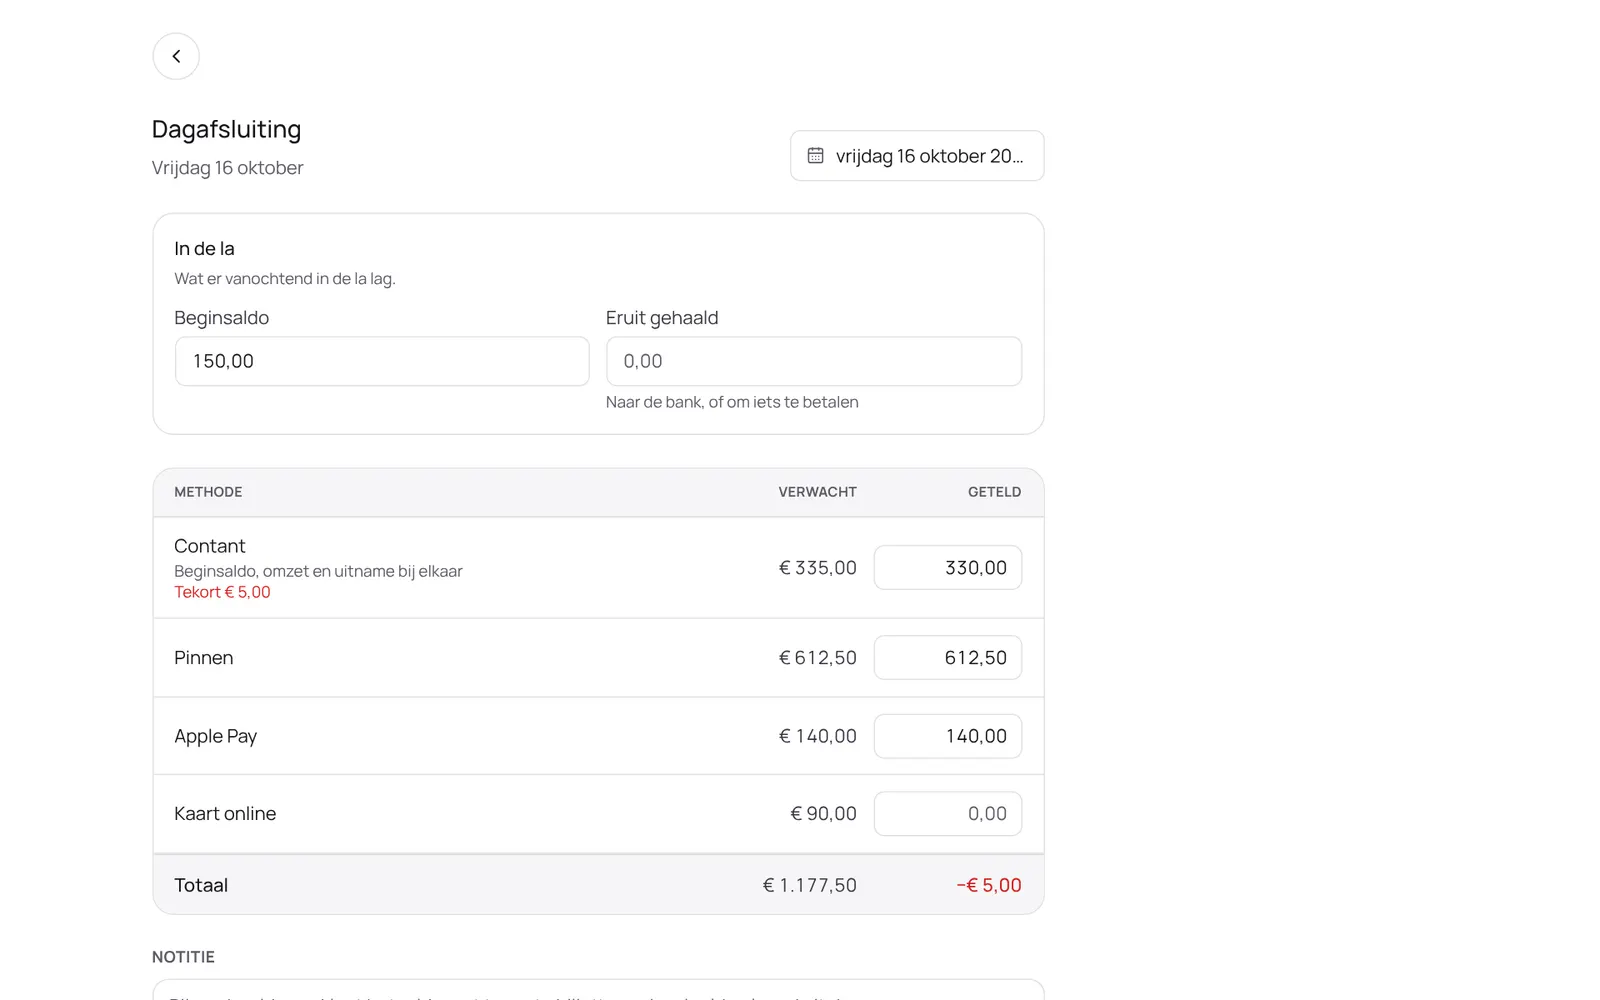Focus the Eruit gehaald amount field
This screenshot has width=1600, height=1000.
point(814,361)
